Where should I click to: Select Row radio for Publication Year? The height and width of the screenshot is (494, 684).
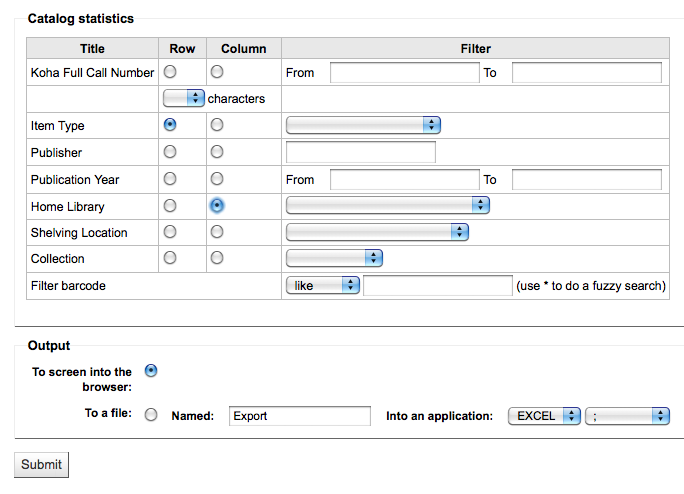(170, 179)
